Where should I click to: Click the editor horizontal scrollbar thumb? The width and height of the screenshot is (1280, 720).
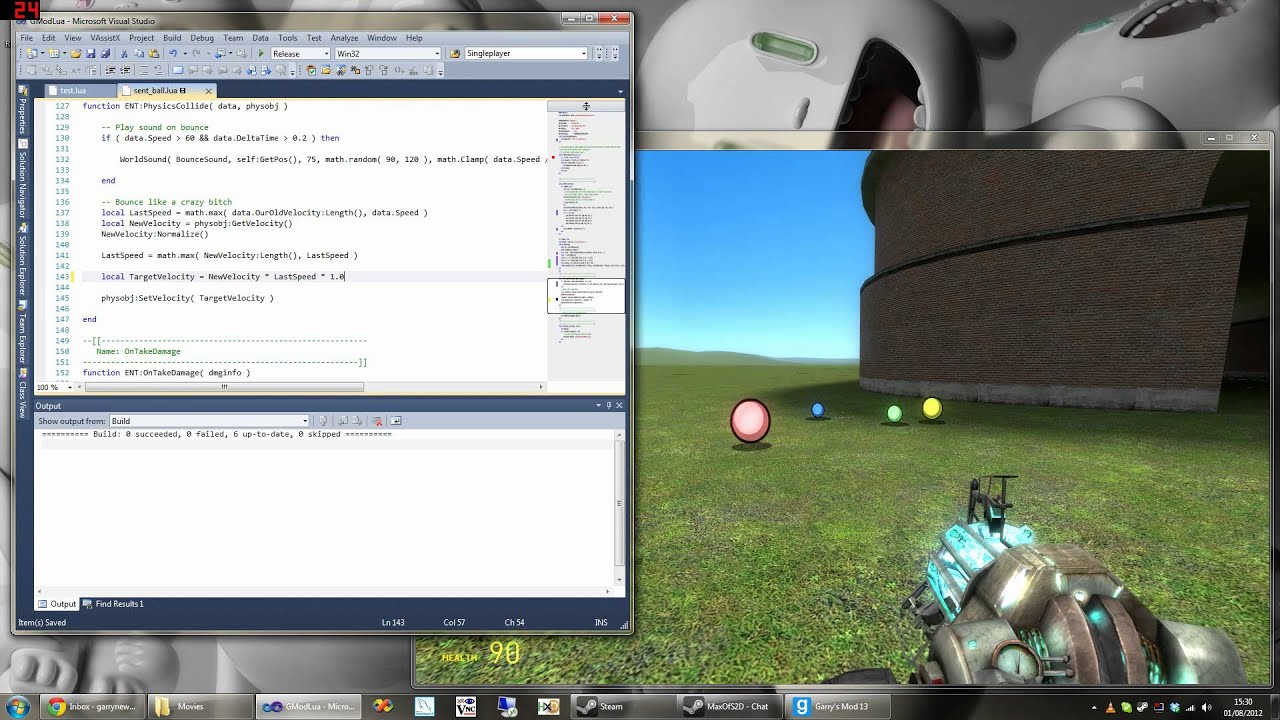pos(224,387)
